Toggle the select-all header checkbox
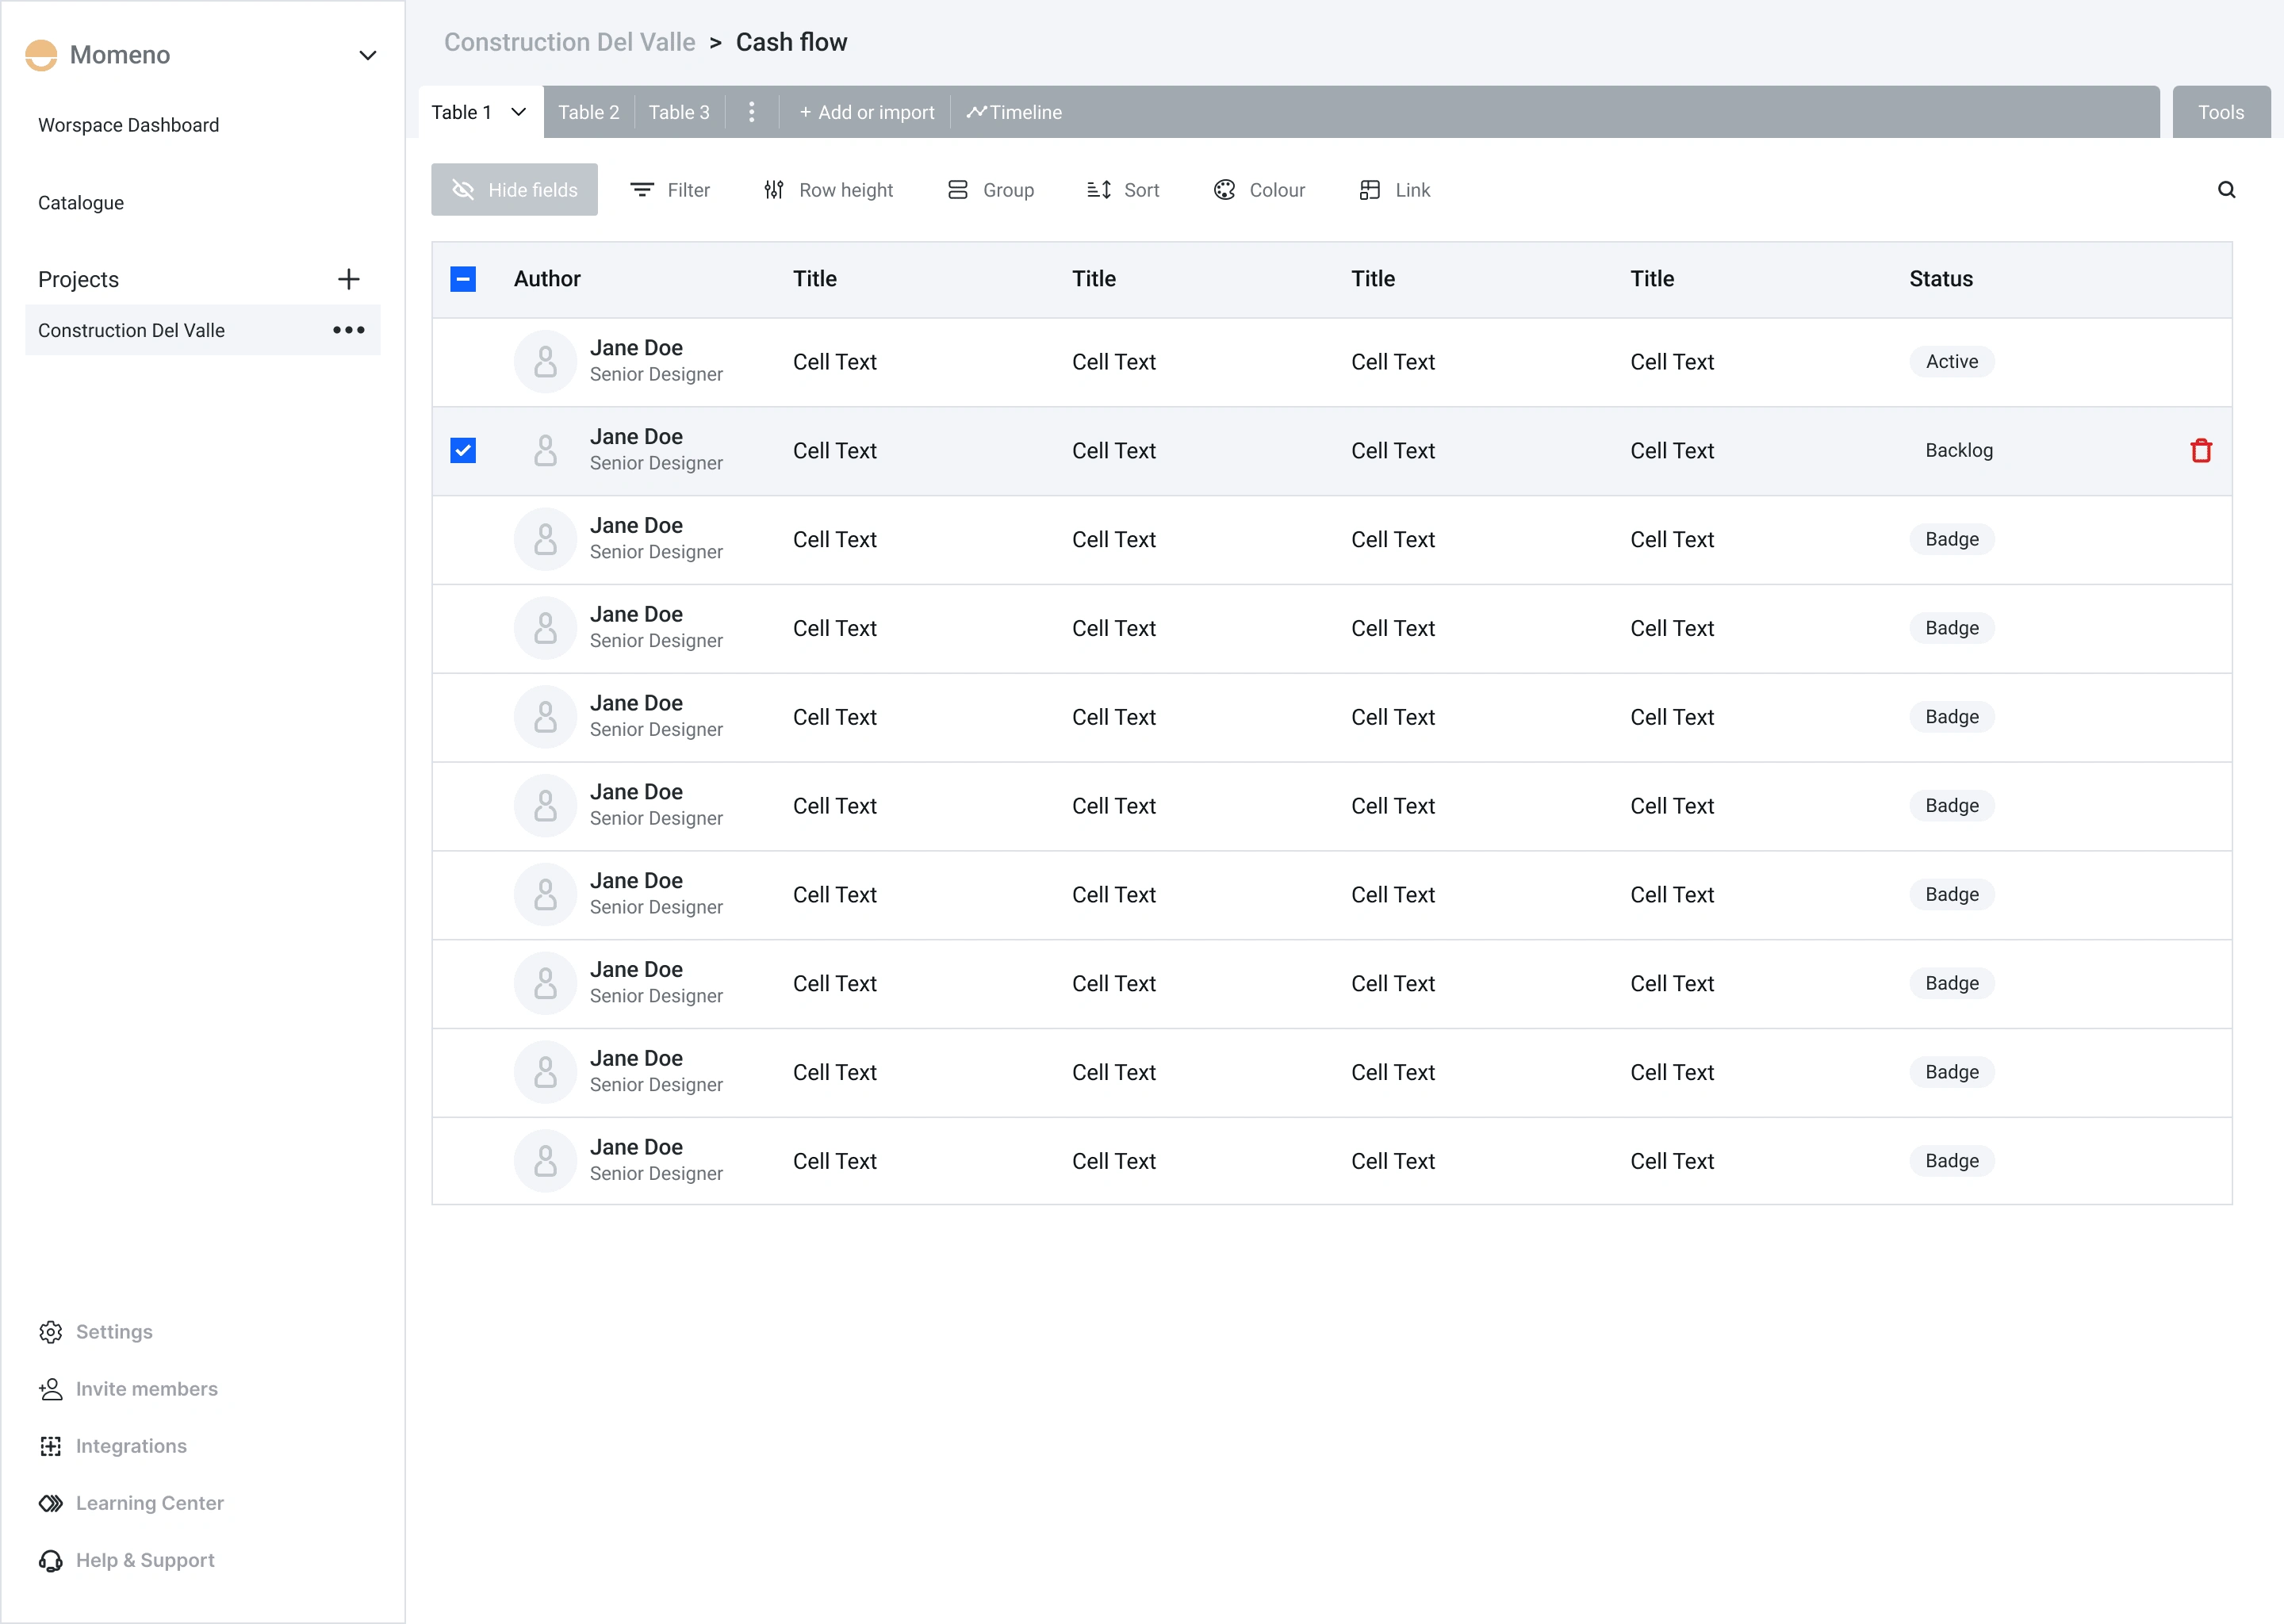This screenshot has width=2284, height=1624. point(463,279)
